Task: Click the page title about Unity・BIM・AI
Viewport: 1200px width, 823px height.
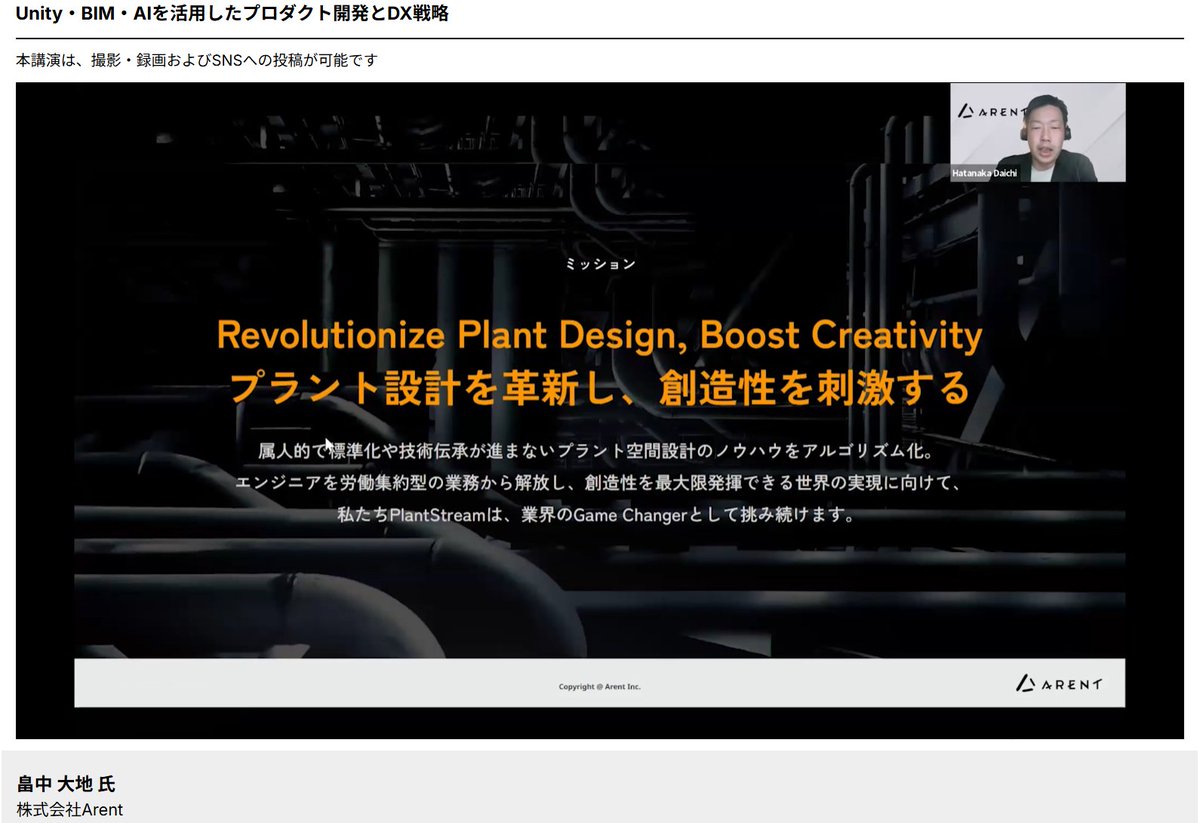Action: 232,14
